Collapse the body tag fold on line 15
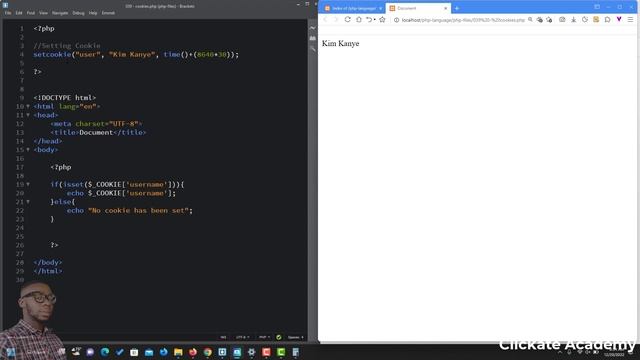The width and height of the screenshot is (640, 360). tap(28, 150)
